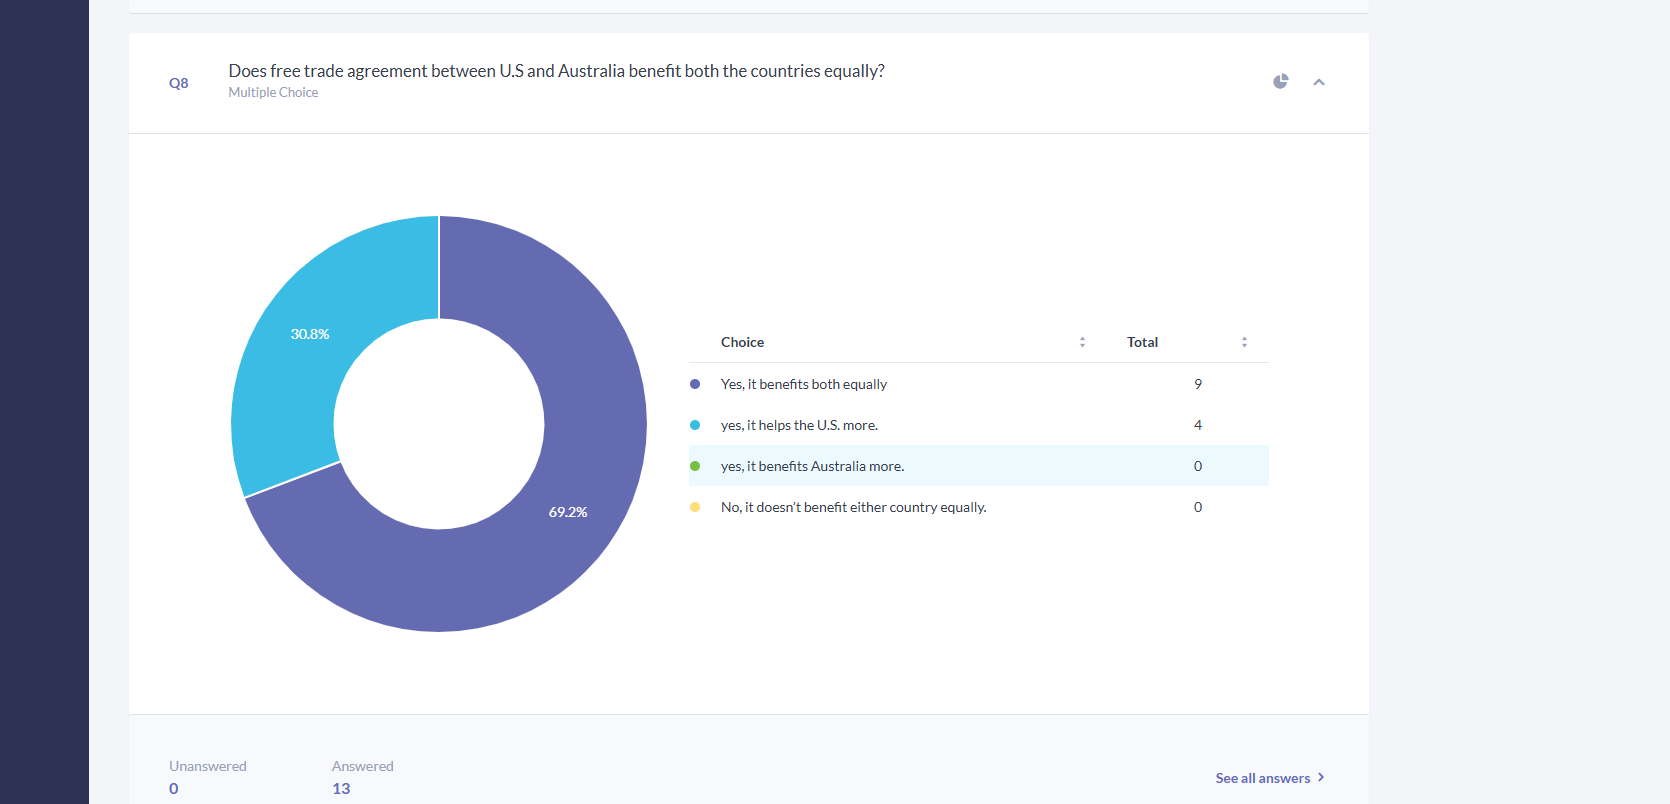Click the pie chart type icon
This screenshot has width=1670, height=804.
(1280, 81)
